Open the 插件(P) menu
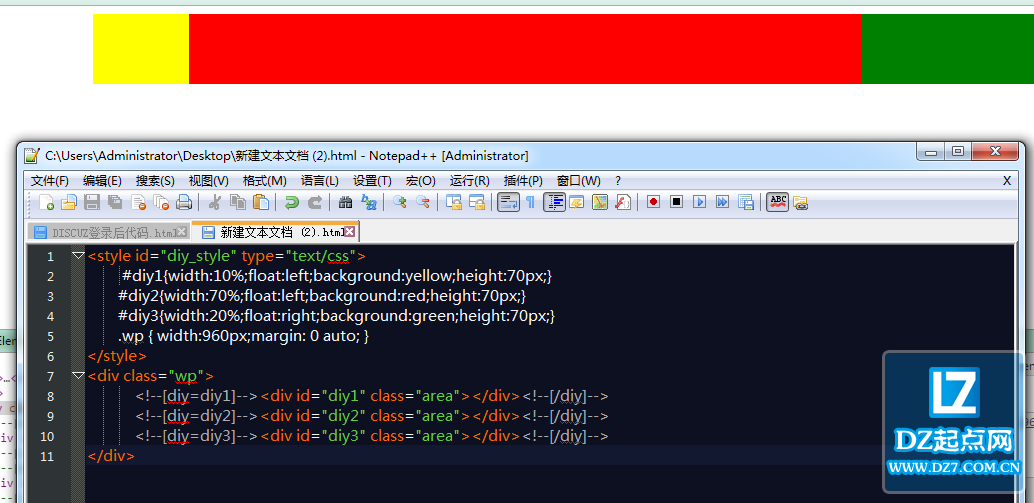This screenshot has height=503, width=1034. [x=523, y=181]
